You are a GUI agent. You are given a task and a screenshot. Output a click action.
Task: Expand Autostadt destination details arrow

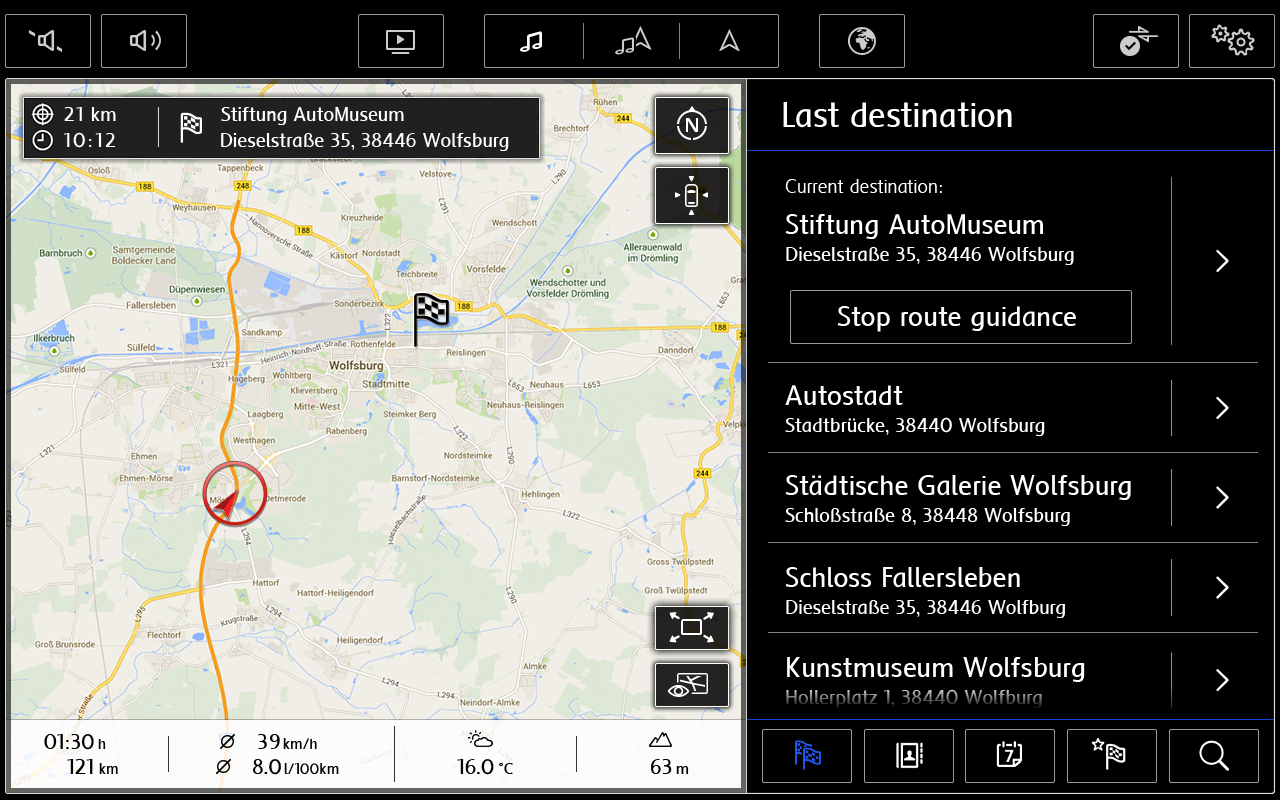pyautogui.click(x=1221, y=408)
